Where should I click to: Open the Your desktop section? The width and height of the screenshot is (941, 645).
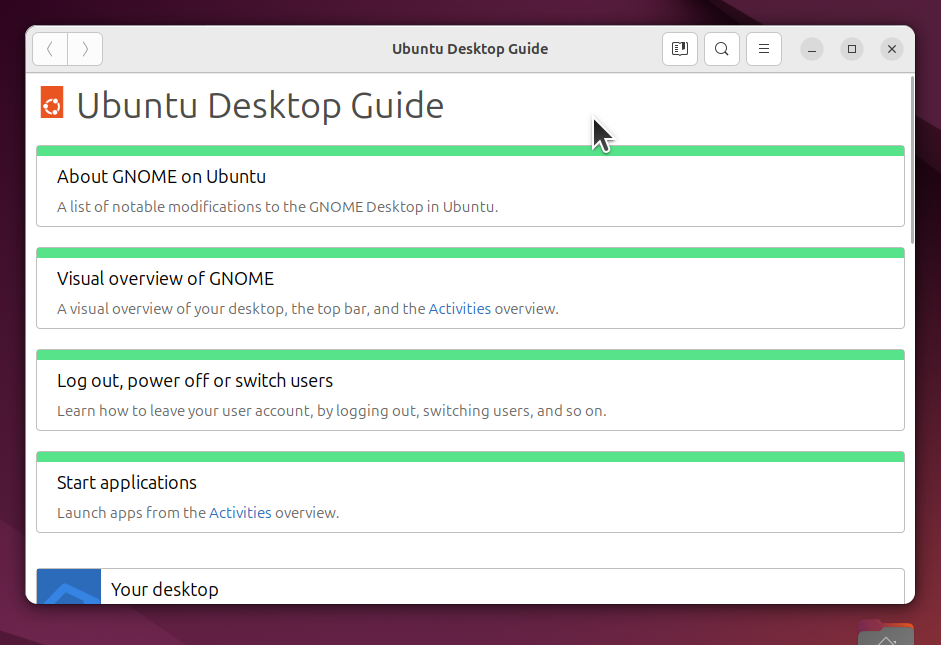tap(470, 586)
